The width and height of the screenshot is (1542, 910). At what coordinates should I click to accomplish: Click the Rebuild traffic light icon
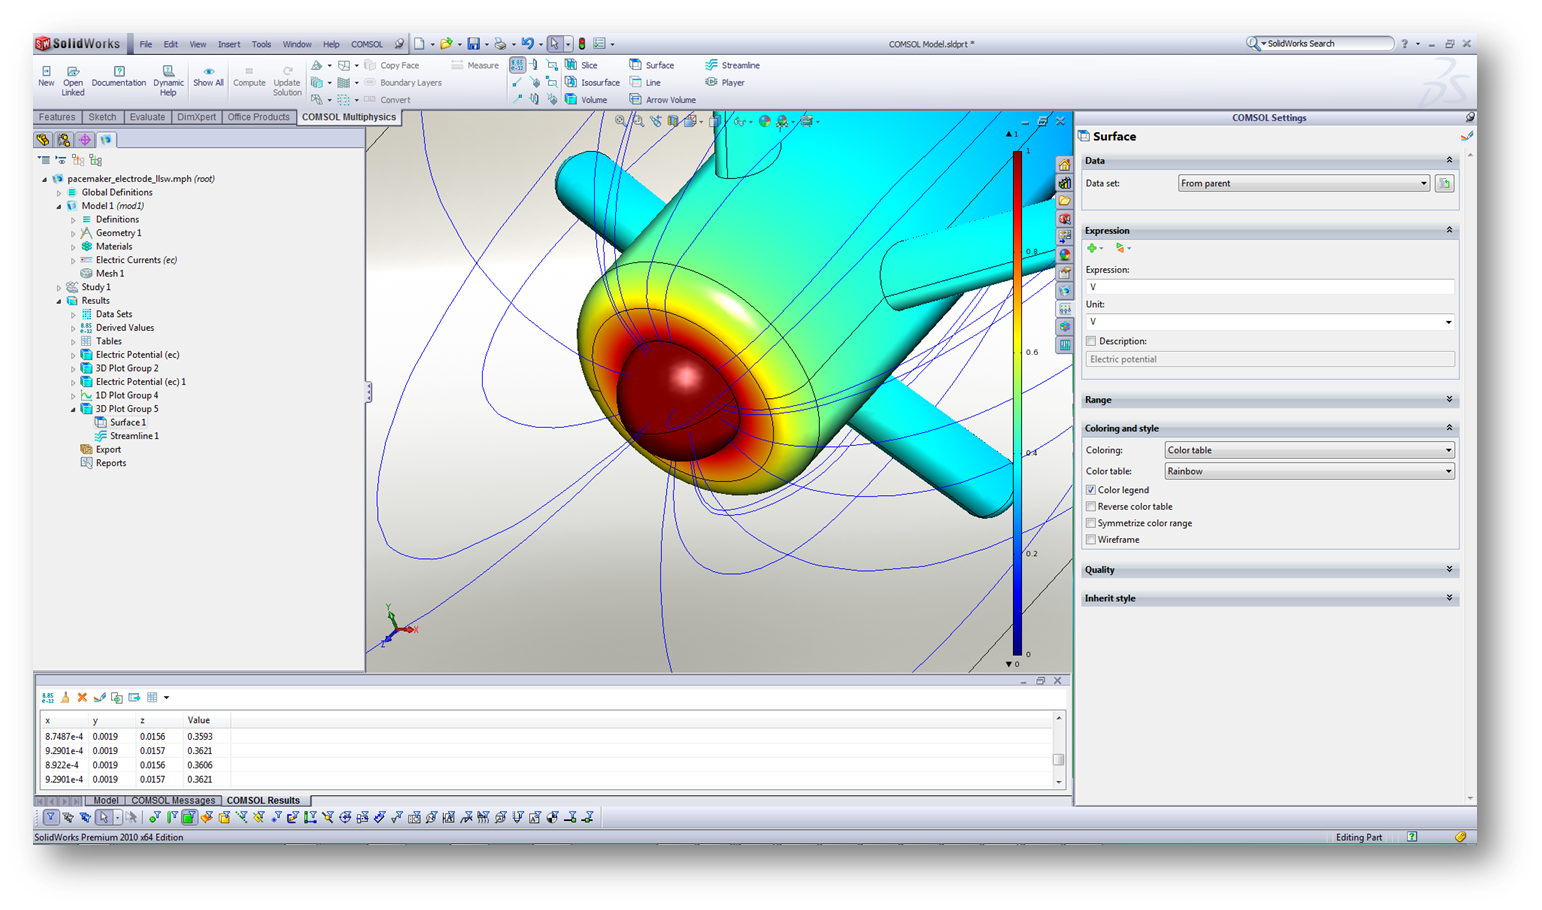point(582,44)
